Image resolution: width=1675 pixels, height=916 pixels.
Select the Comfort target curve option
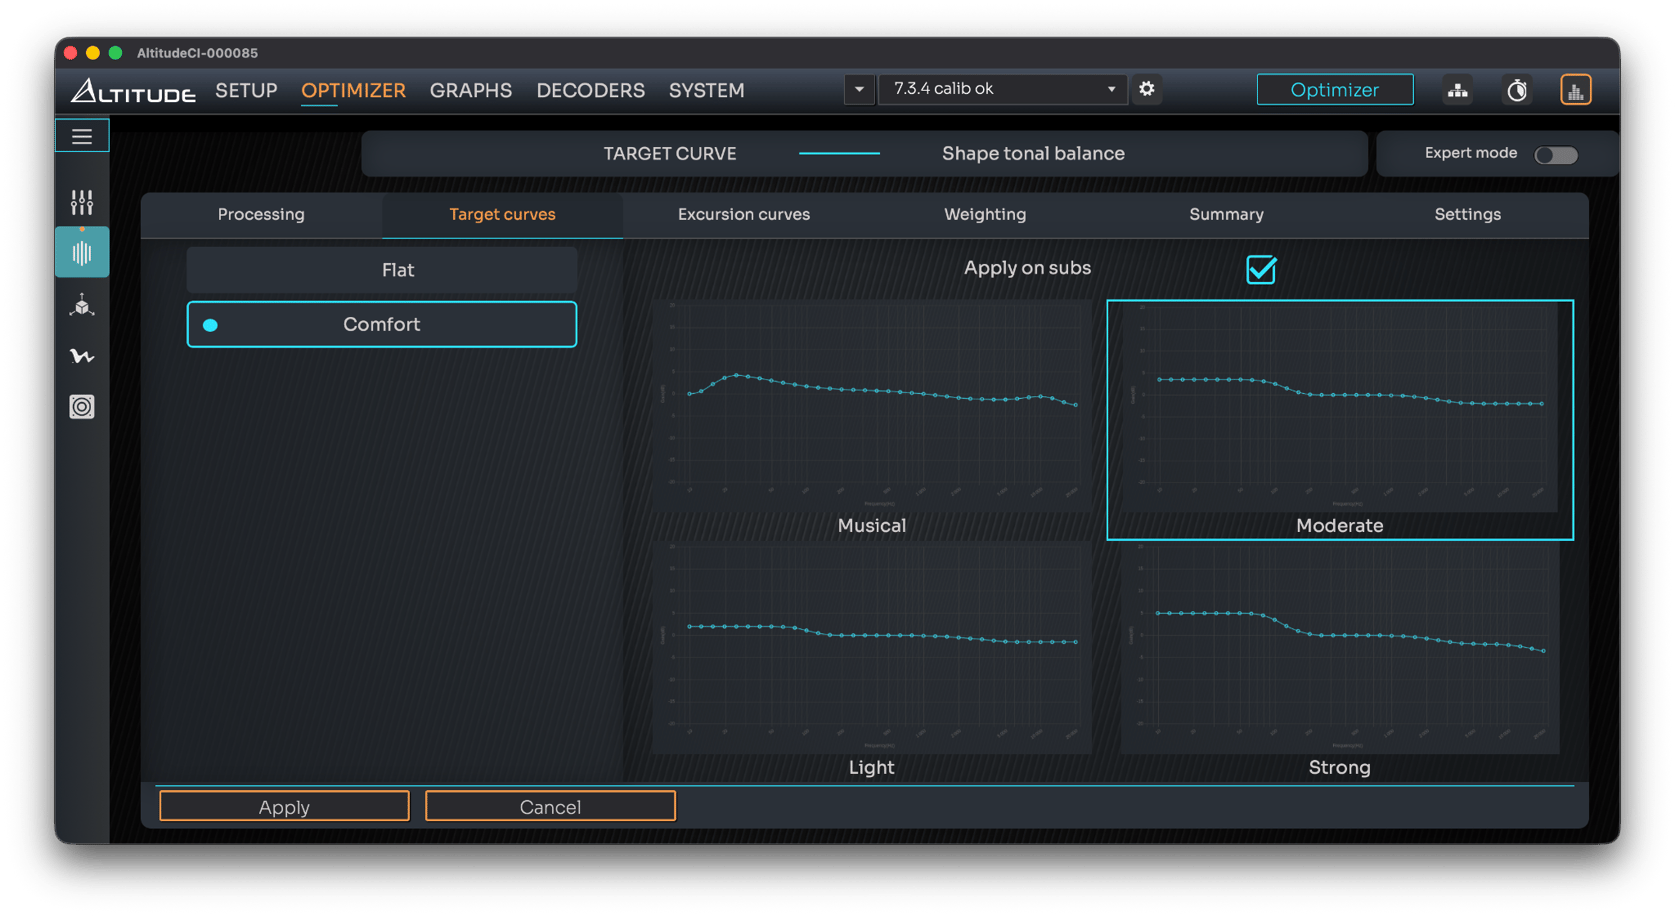382,324
